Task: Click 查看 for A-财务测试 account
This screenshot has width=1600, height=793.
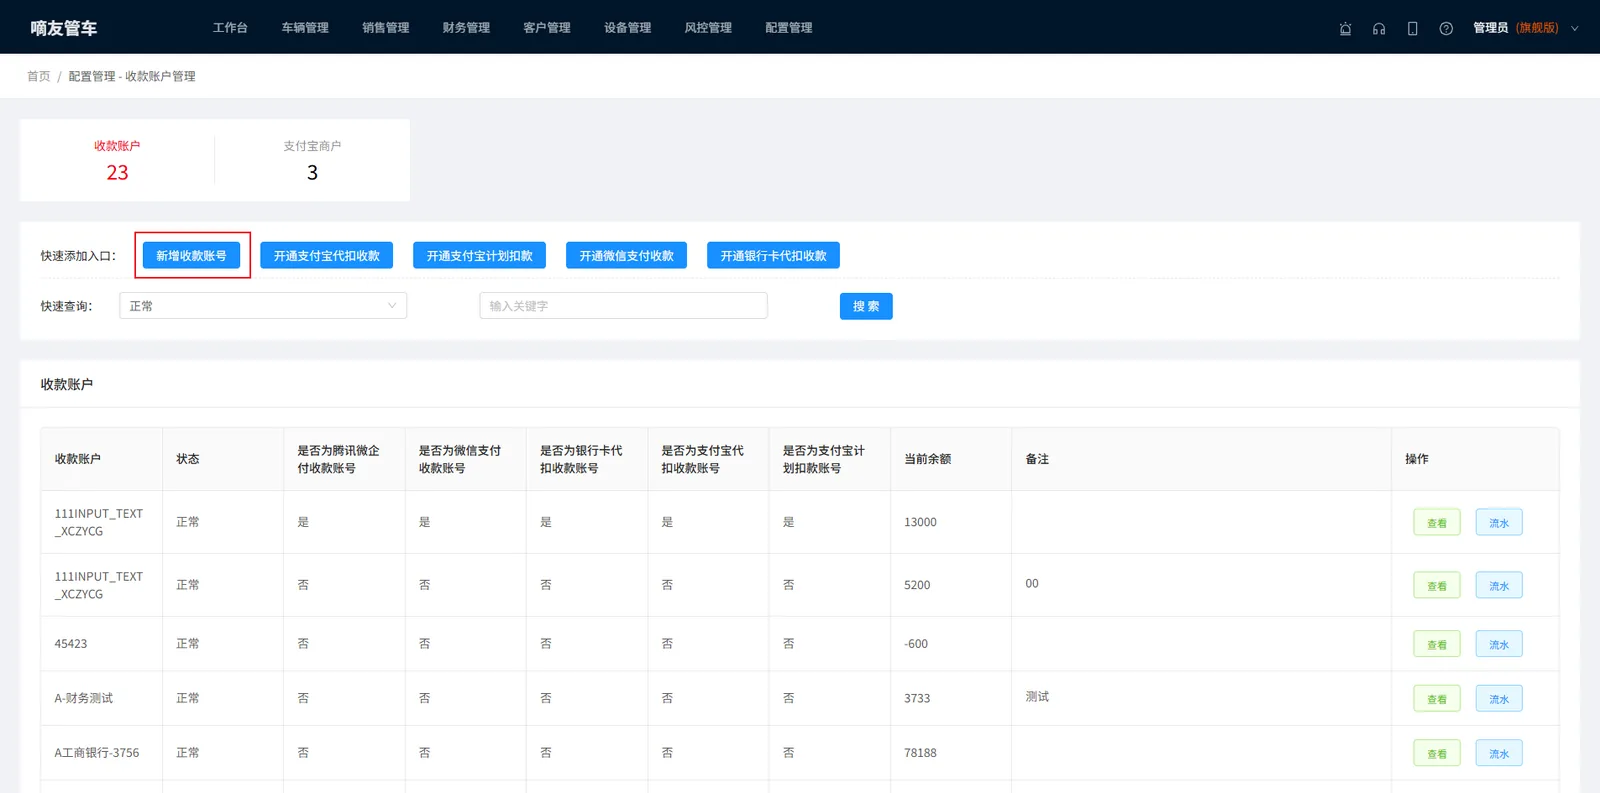Action: coord(1437,699)
